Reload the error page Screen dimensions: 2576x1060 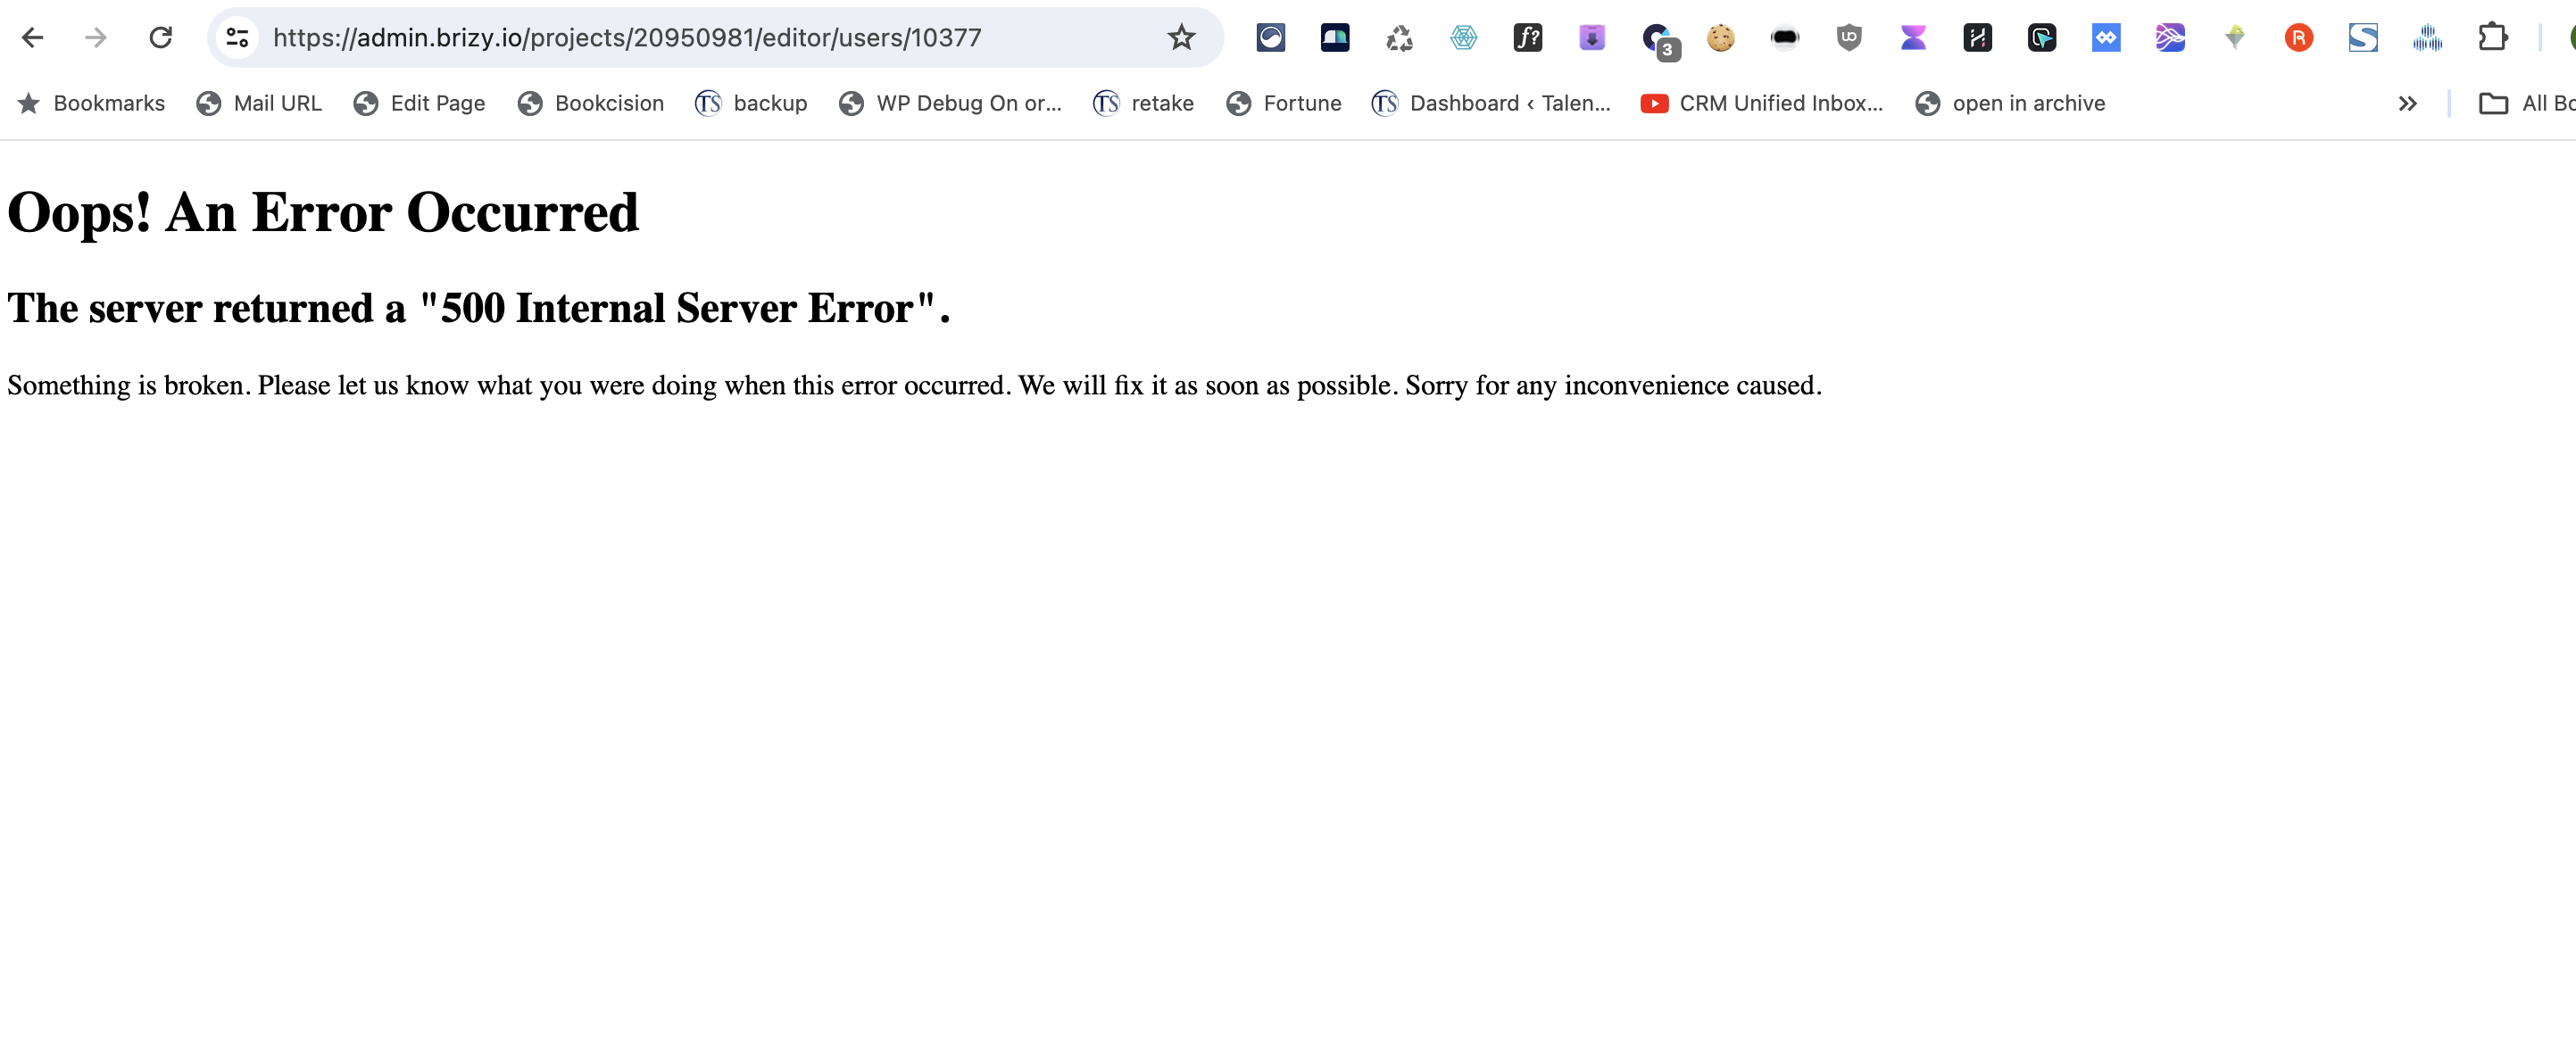160,38
